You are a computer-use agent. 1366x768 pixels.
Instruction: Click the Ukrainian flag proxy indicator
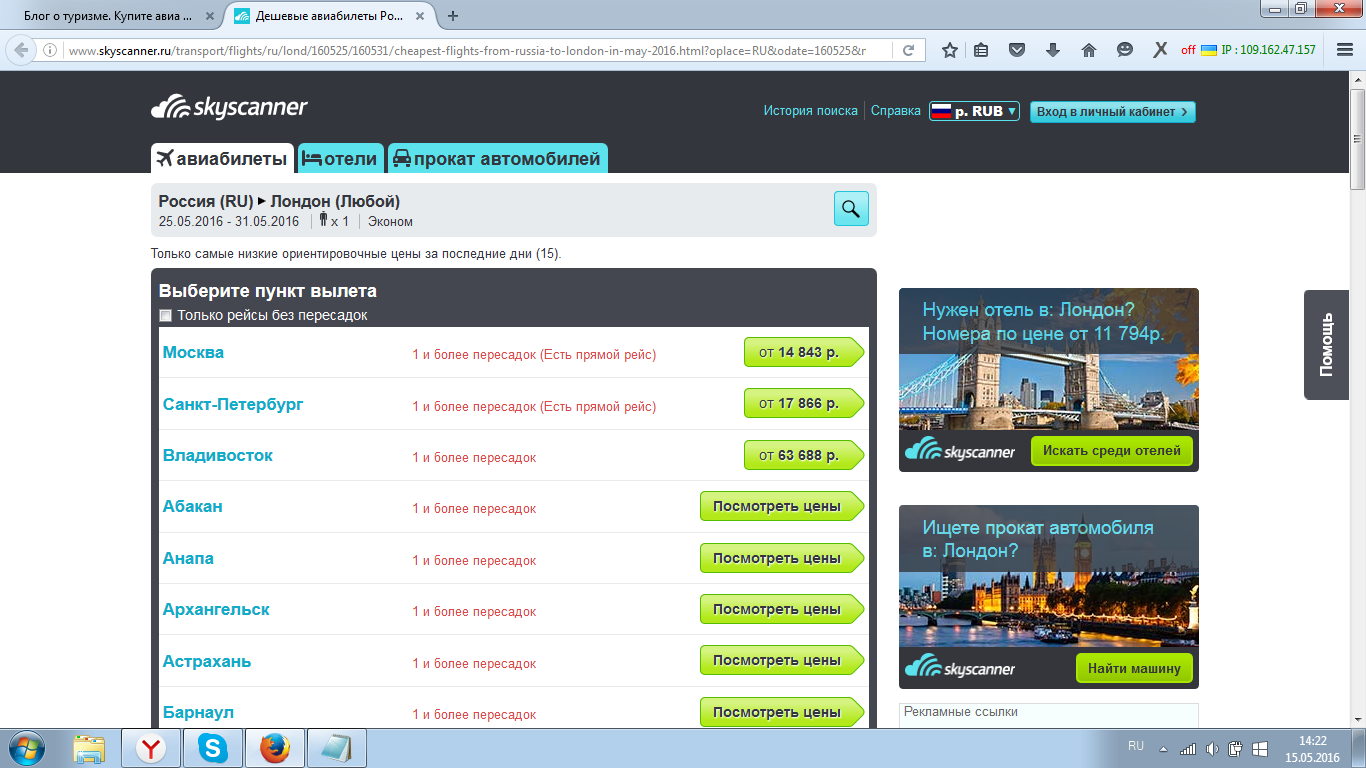click(x=1209, y=50)
